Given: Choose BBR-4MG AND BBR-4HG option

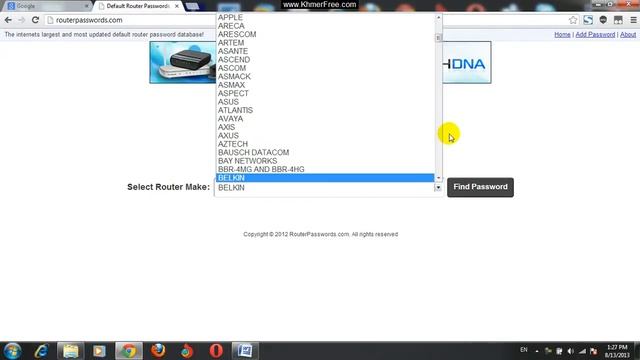Looking at the screenshot, I should (325, 169).
